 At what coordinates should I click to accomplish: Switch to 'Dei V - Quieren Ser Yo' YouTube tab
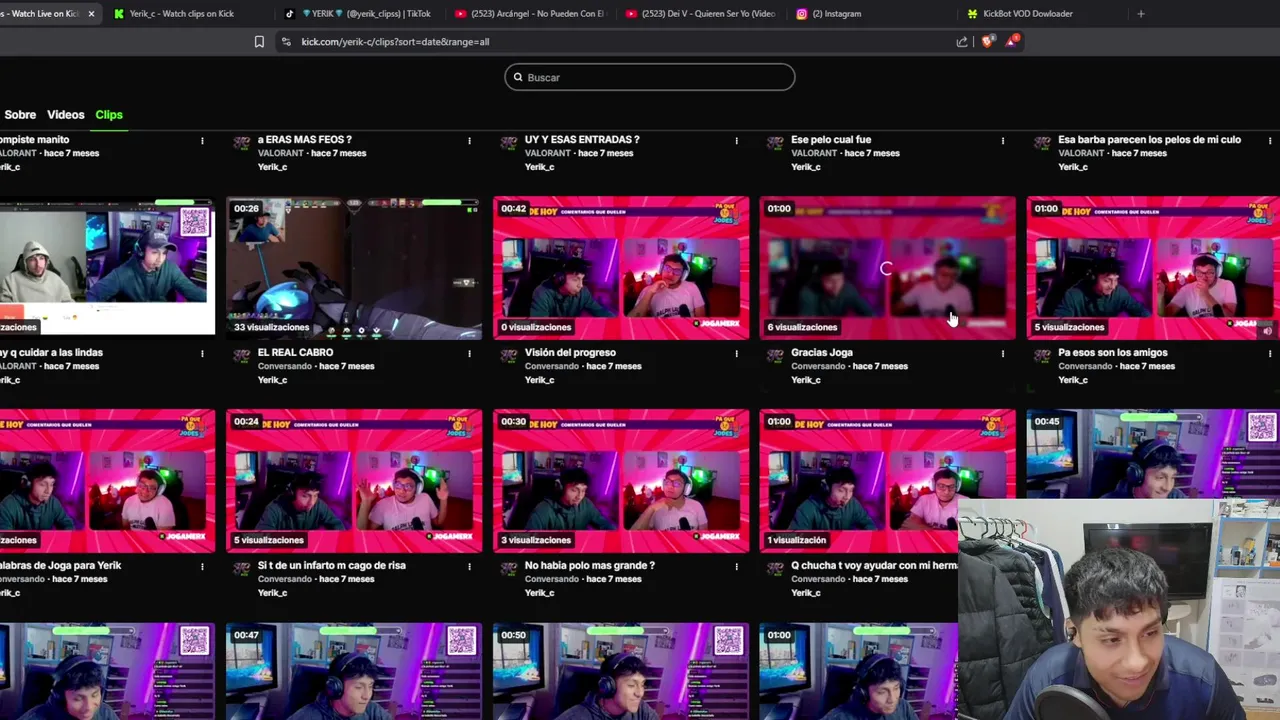(x=700, y=14)
